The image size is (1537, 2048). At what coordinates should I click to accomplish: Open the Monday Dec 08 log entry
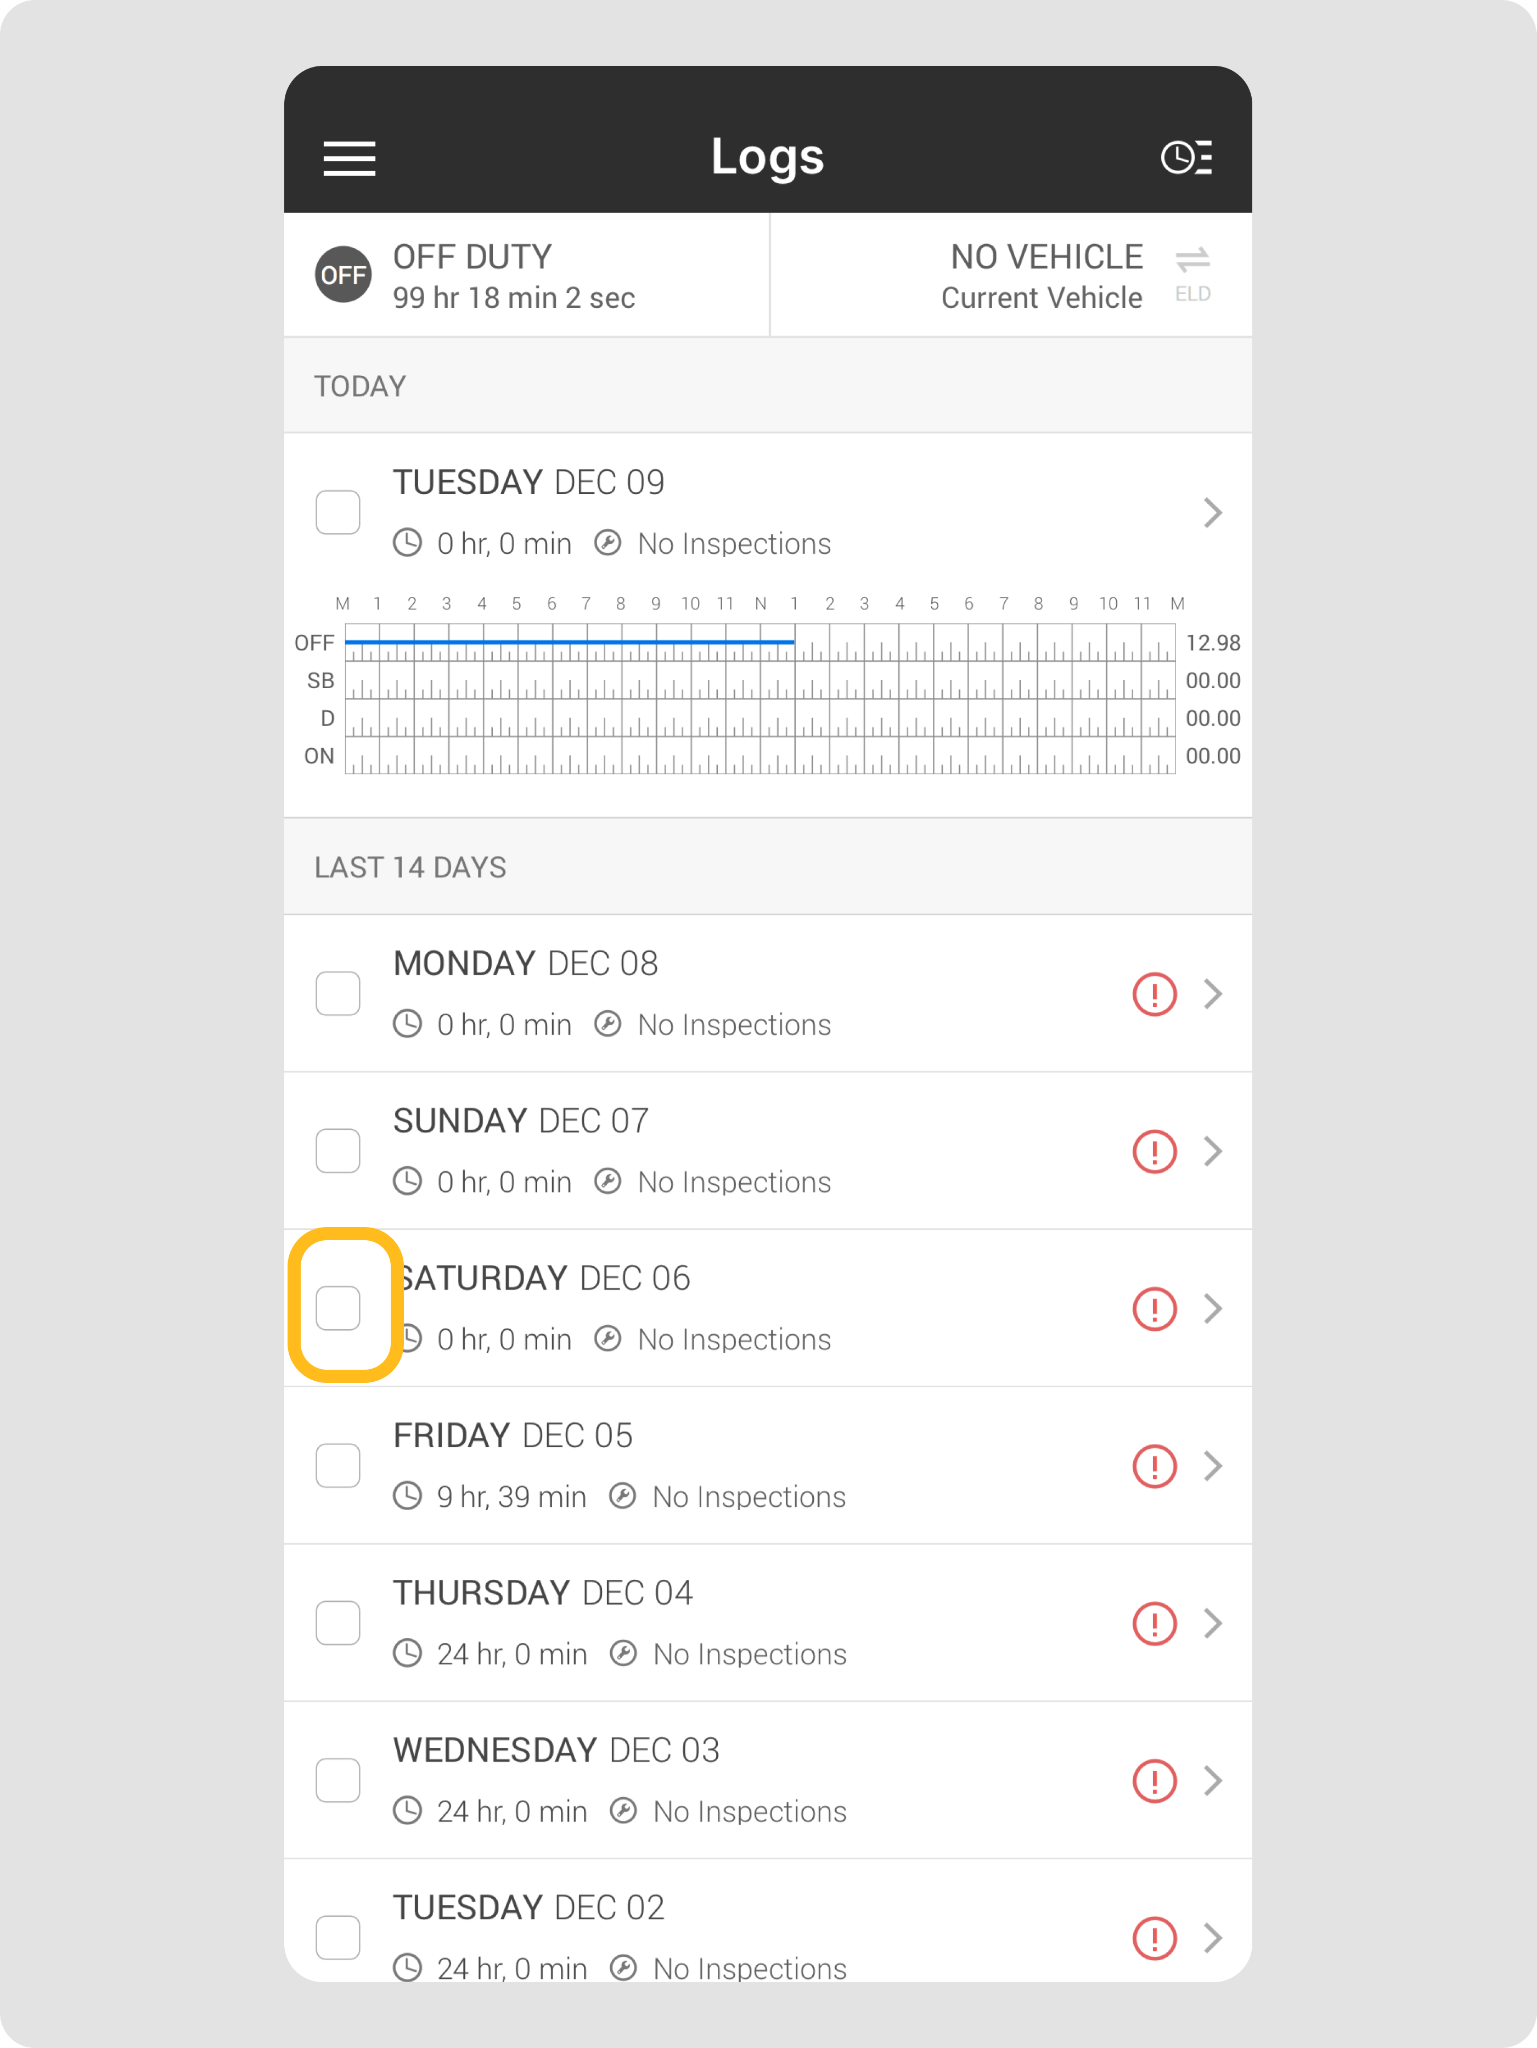click(700, 994)
